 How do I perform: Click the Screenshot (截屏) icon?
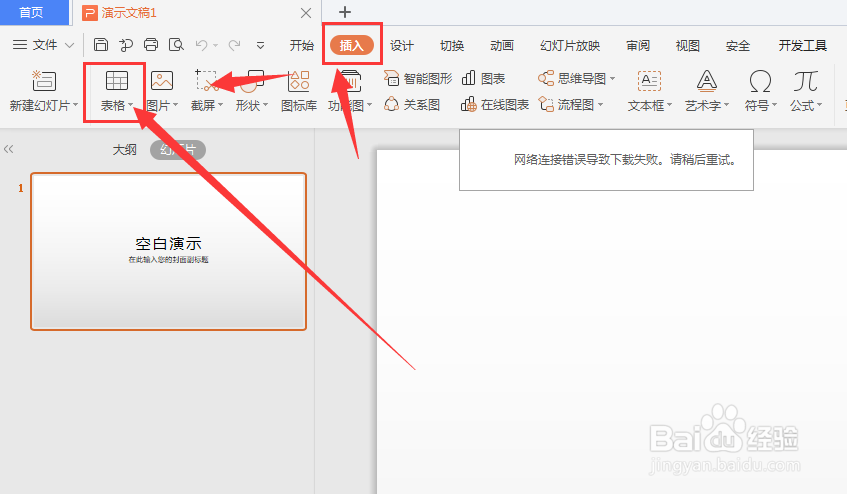[206, 81]
